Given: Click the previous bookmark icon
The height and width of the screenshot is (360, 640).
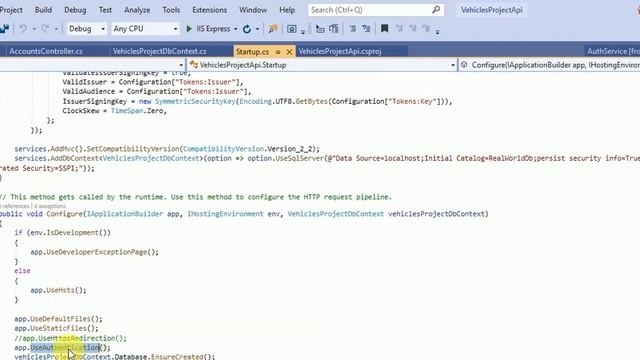Looking at the screenshot, I should click(399, 28).
